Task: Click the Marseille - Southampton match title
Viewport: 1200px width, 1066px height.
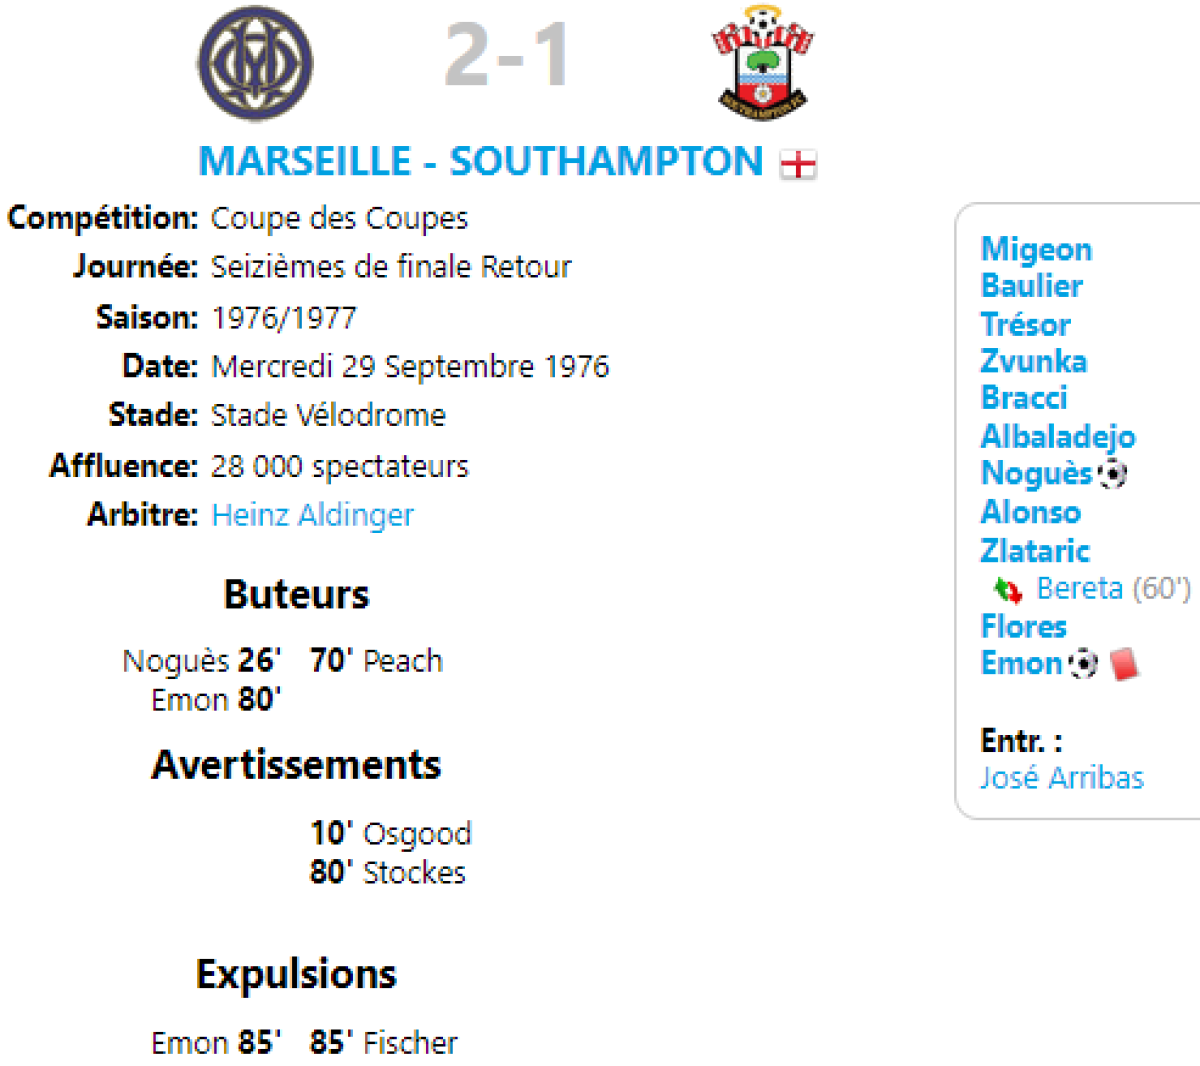Action: pyautogui.click(x=480, y=162)
